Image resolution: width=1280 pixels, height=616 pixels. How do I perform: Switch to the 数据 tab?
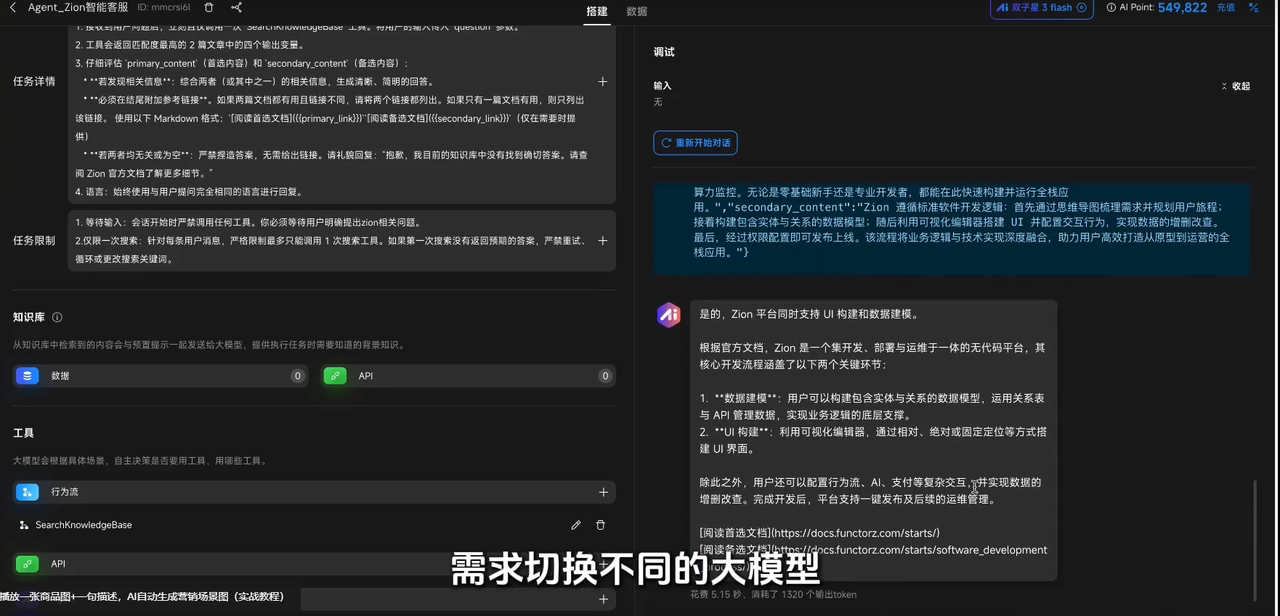pos(637,11)
